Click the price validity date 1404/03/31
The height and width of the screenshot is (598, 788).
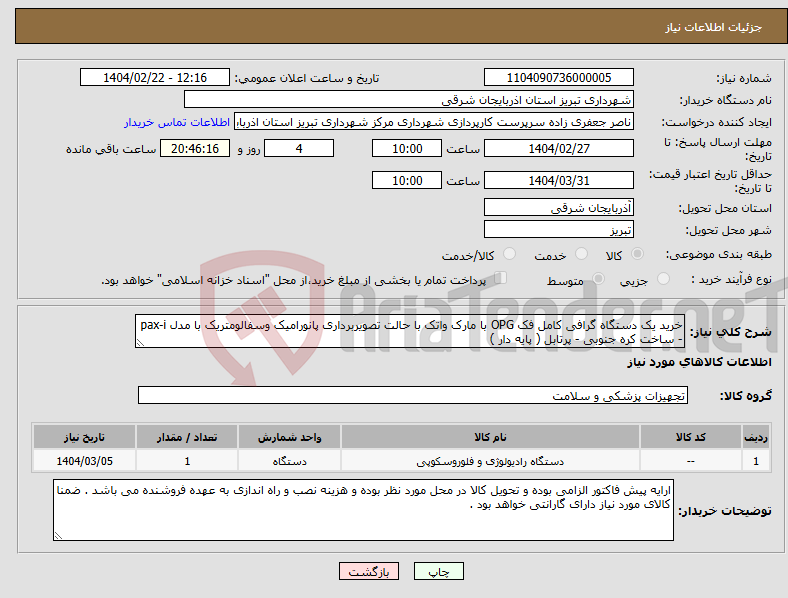pyautogui.click(x=558, y=180)
